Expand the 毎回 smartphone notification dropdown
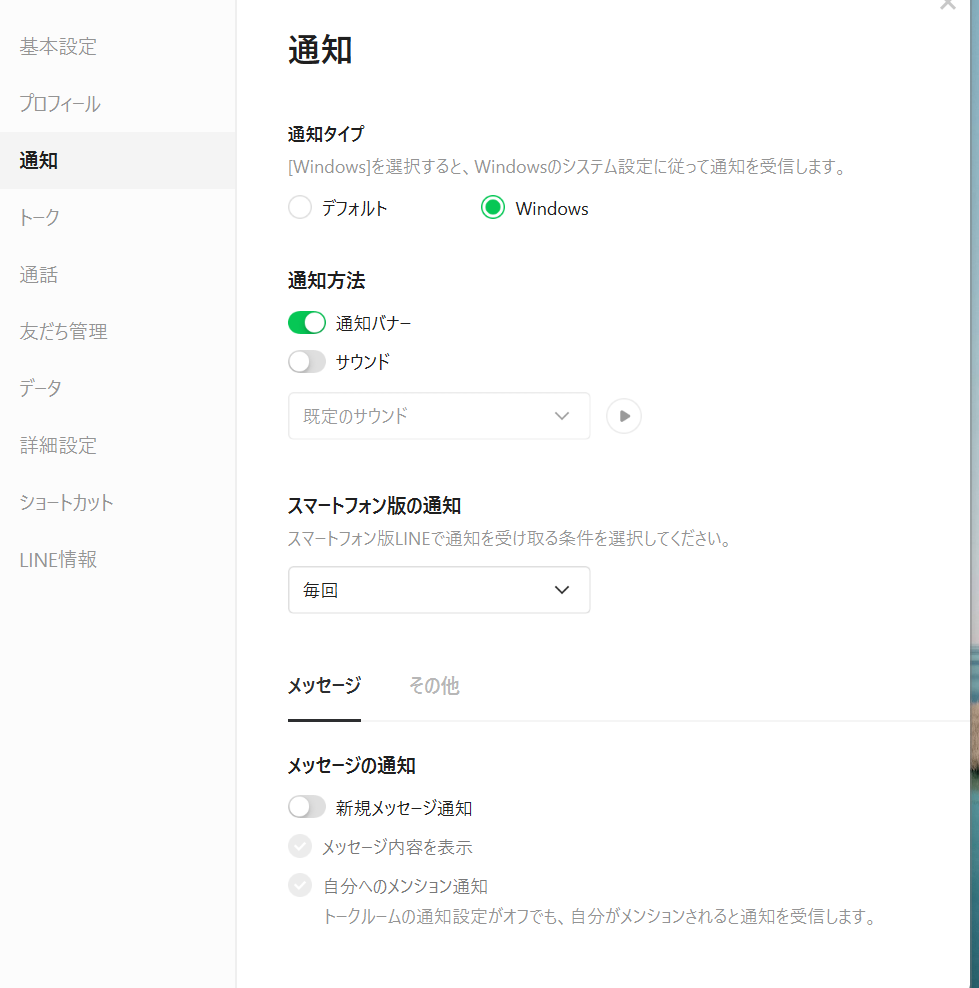Viewport: 979px width, 988px height. [439, 590]
